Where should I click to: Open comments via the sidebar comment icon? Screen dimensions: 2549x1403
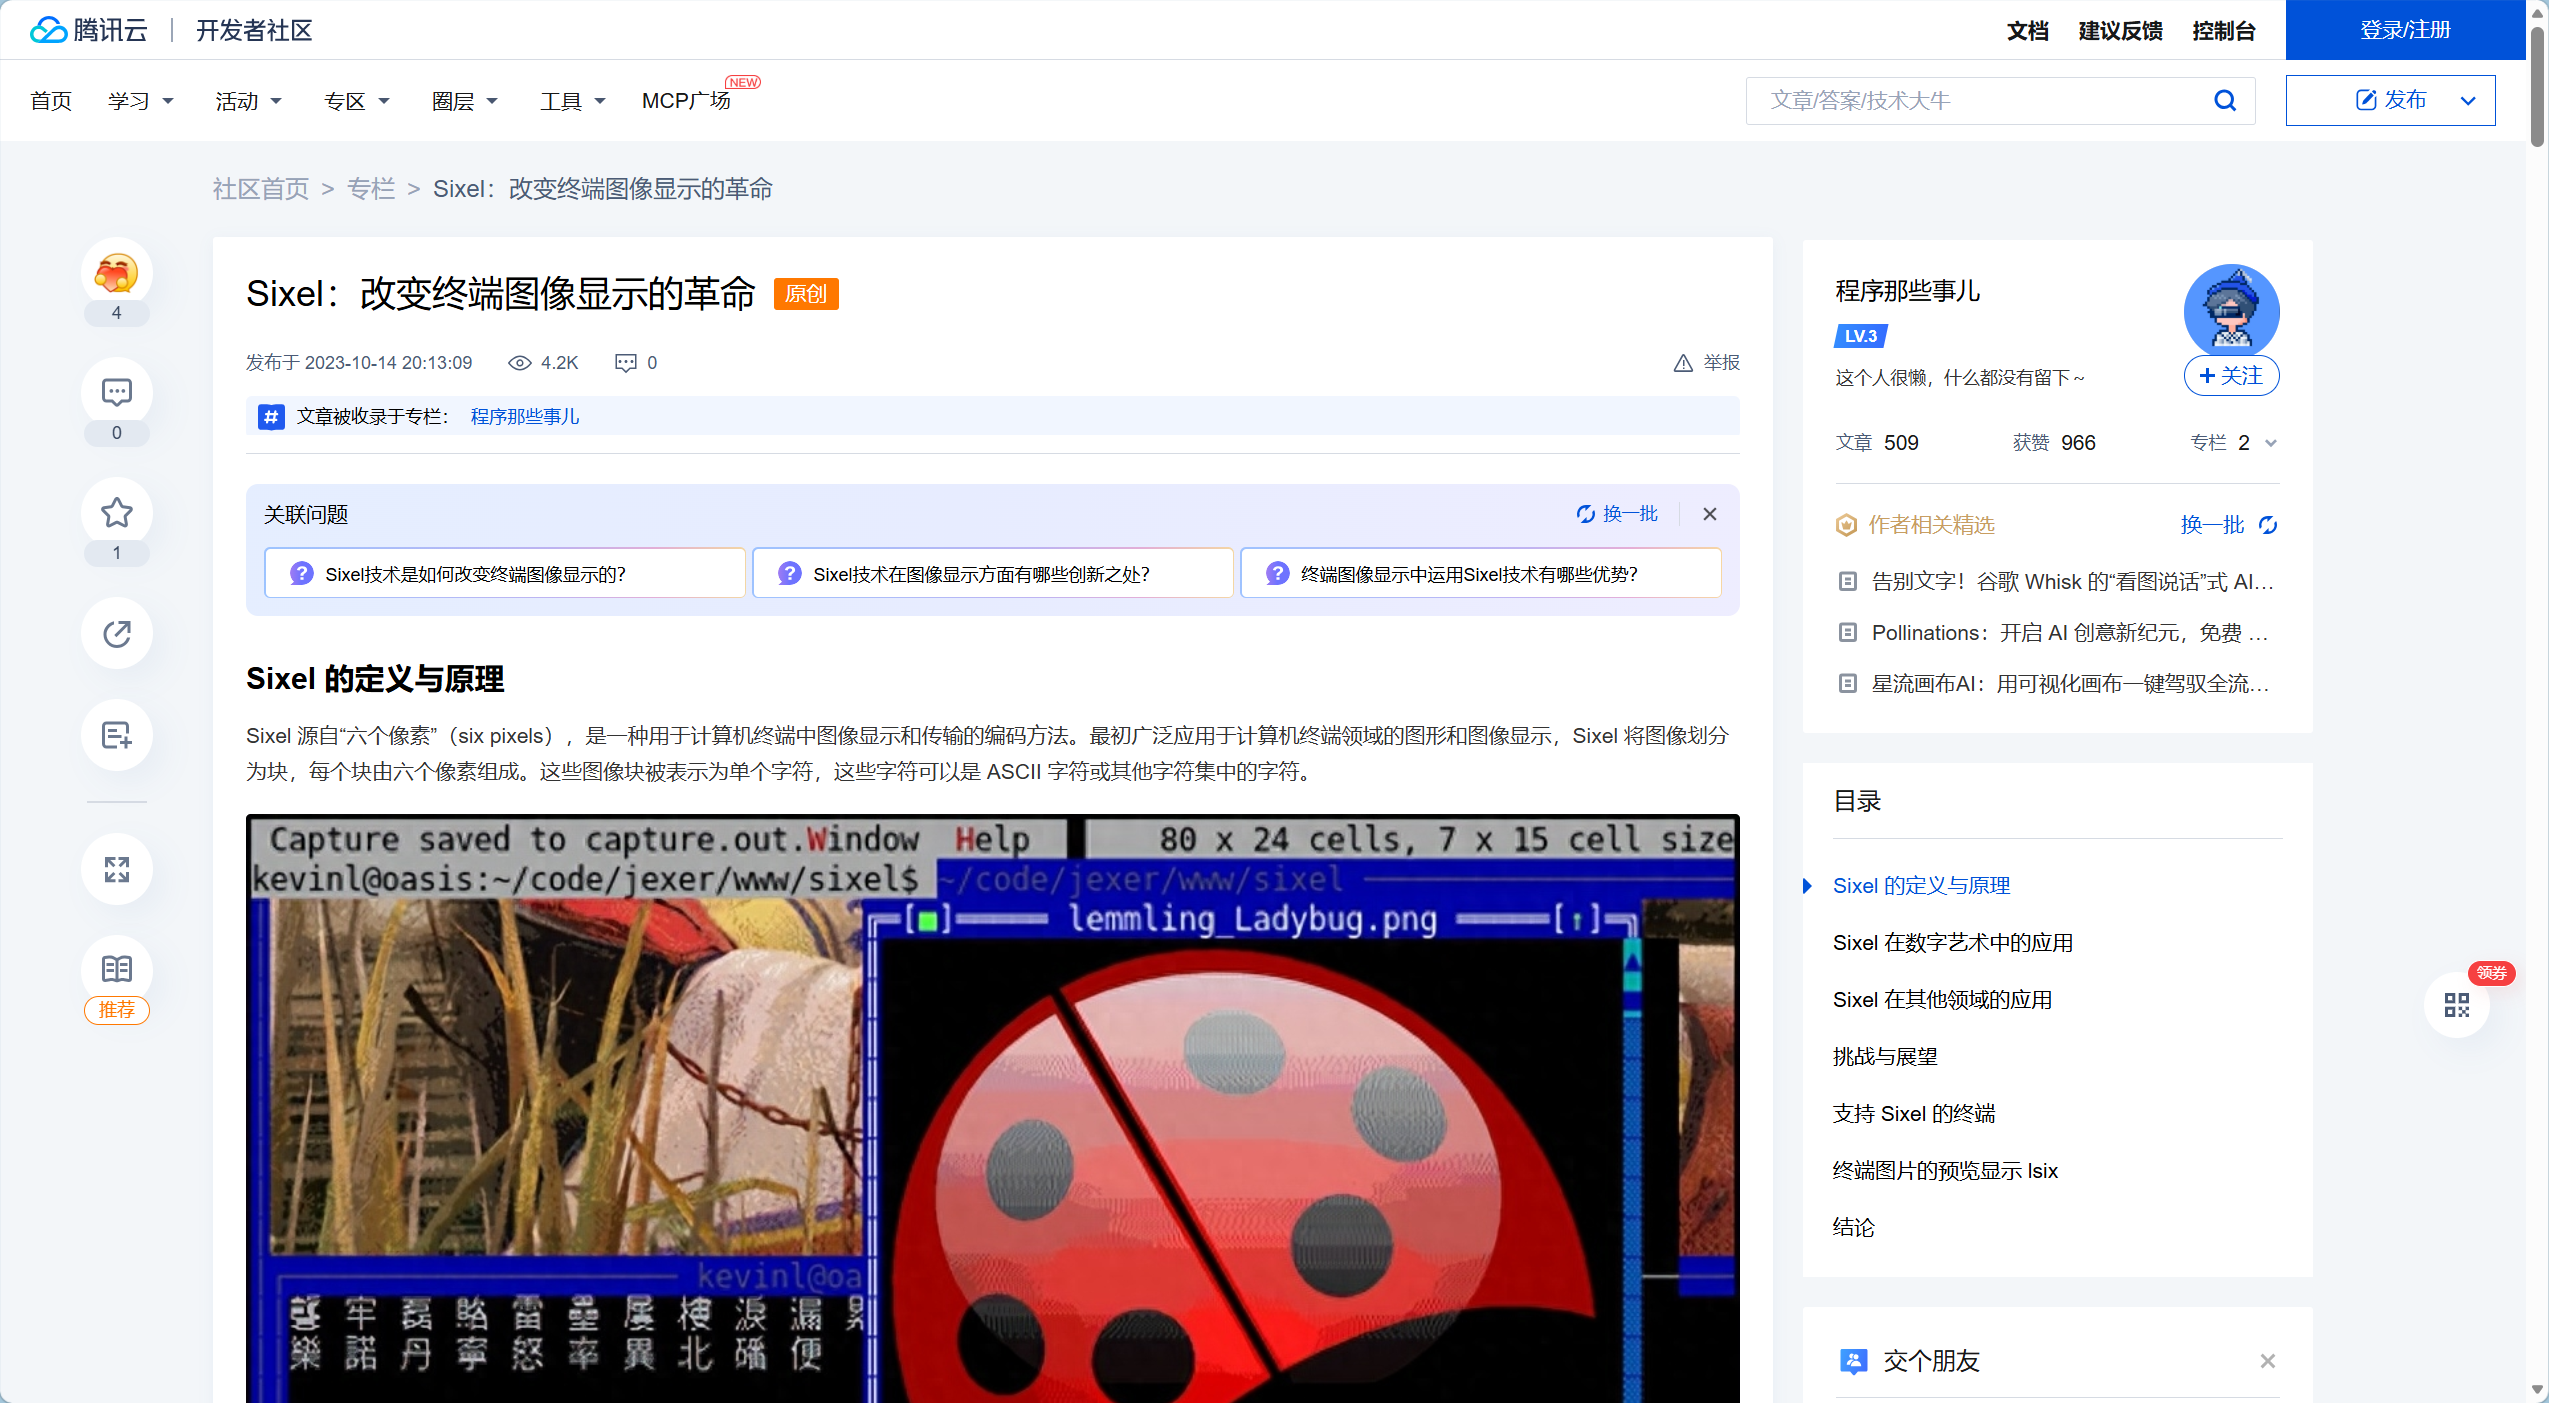pos(117,392)
